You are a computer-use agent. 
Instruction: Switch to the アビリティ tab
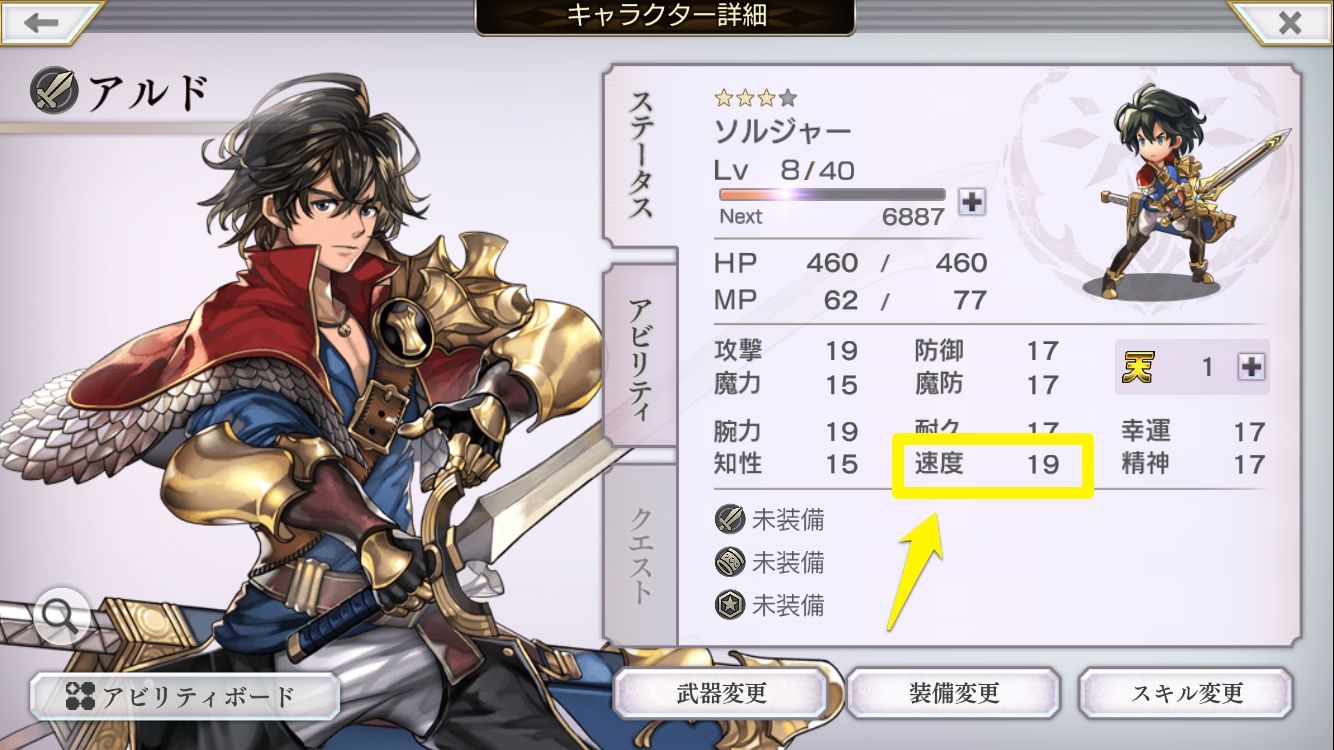pyautogui.click(x=640, y=358)
